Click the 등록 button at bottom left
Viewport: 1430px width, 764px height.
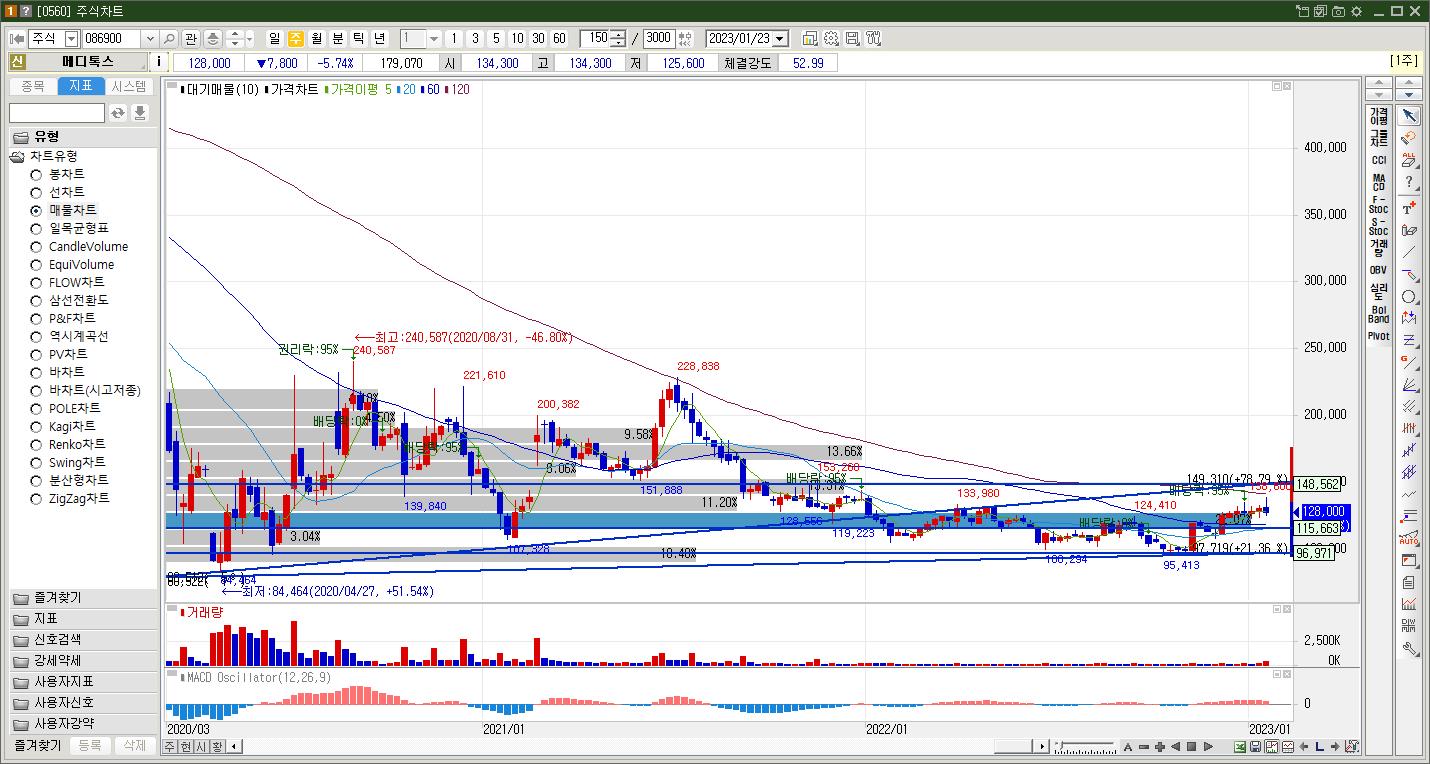click(90, 746)
